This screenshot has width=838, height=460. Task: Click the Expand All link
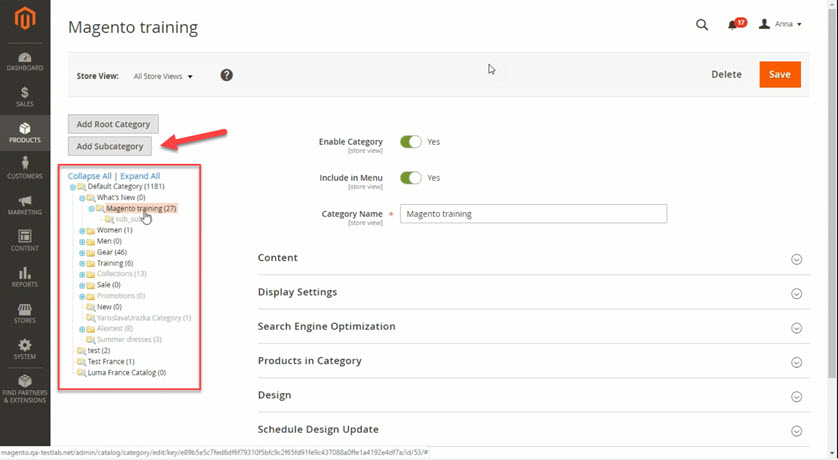tap(140, 176)
